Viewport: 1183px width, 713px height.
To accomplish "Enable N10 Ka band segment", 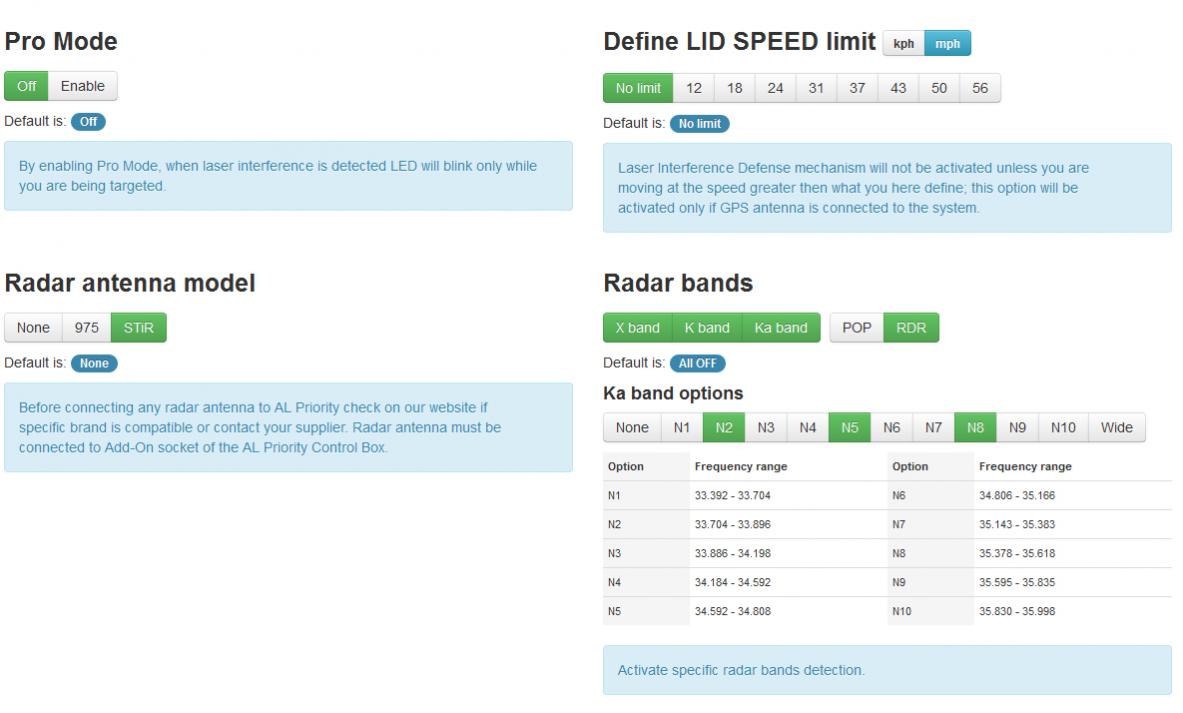I will pyautogui.click(x=1063, y=428).
